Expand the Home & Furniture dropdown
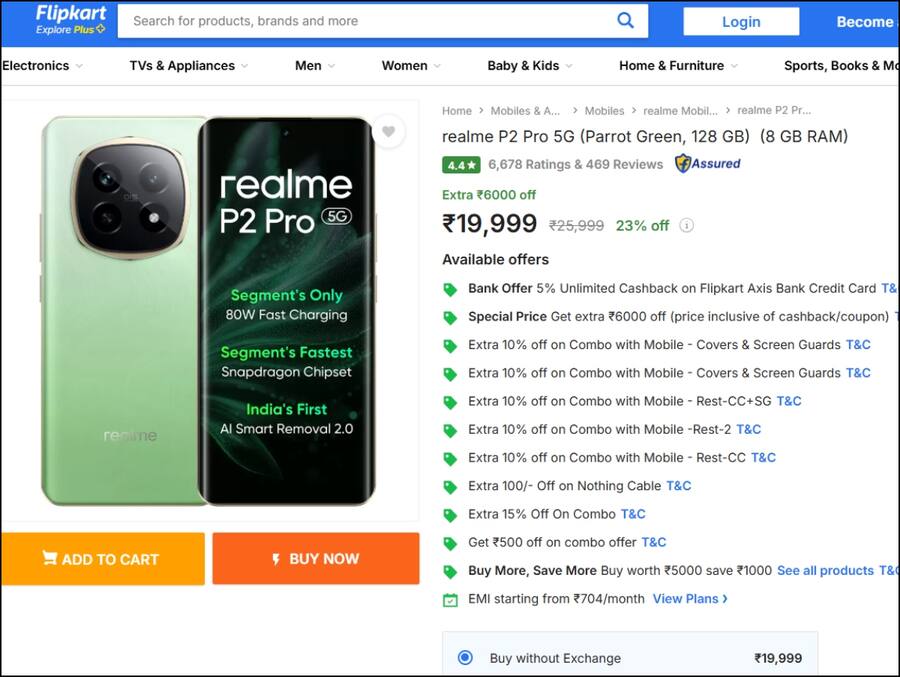900x677 pixels. tap(677, 65)
